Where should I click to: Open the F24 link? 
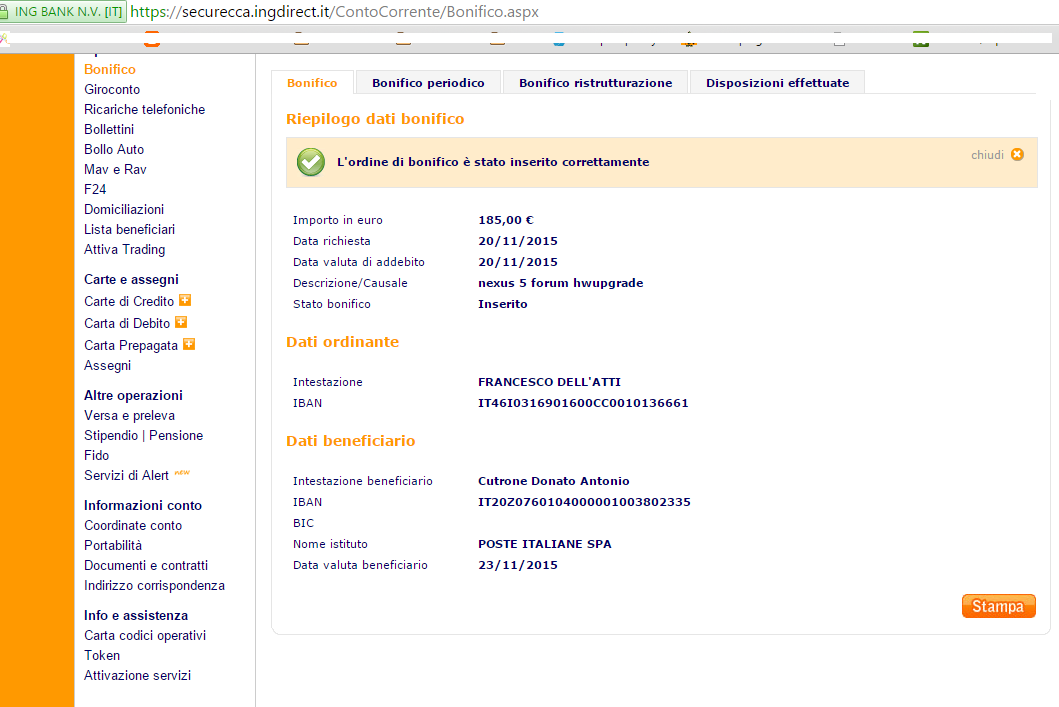click(95, 189)
